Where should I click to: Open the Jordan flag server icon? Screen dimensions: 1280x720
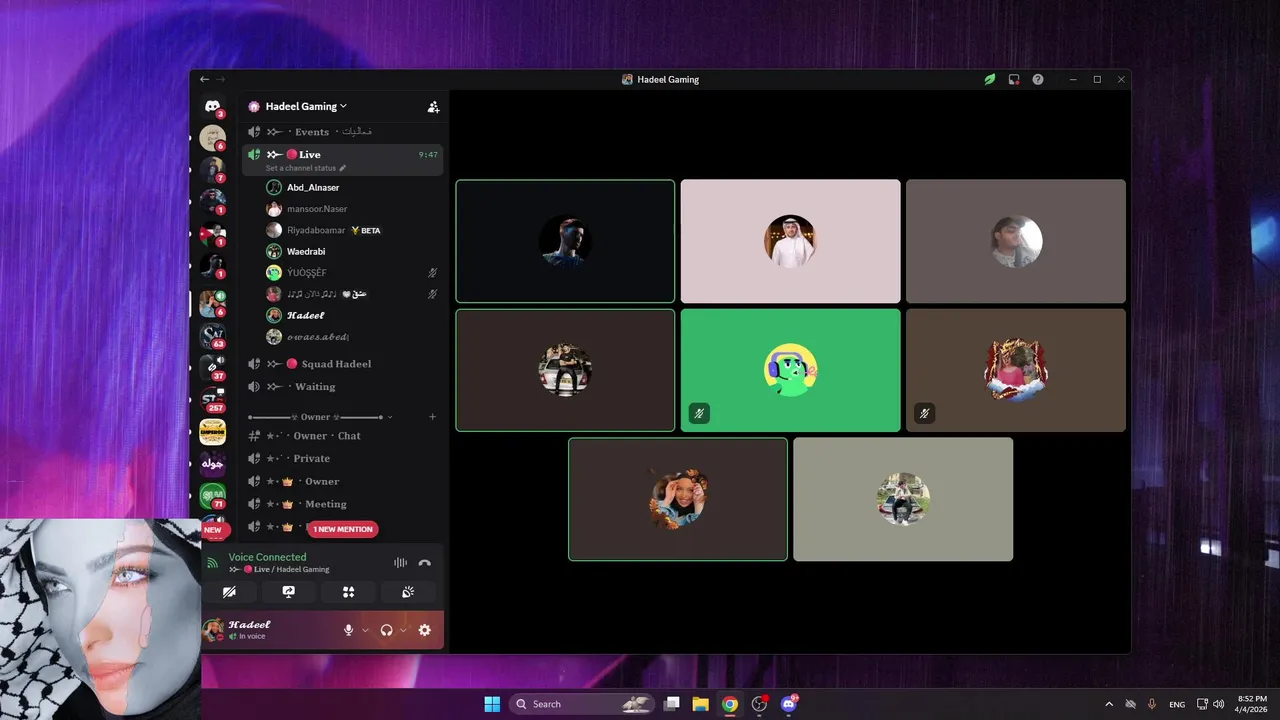click(x=212, y=236)
